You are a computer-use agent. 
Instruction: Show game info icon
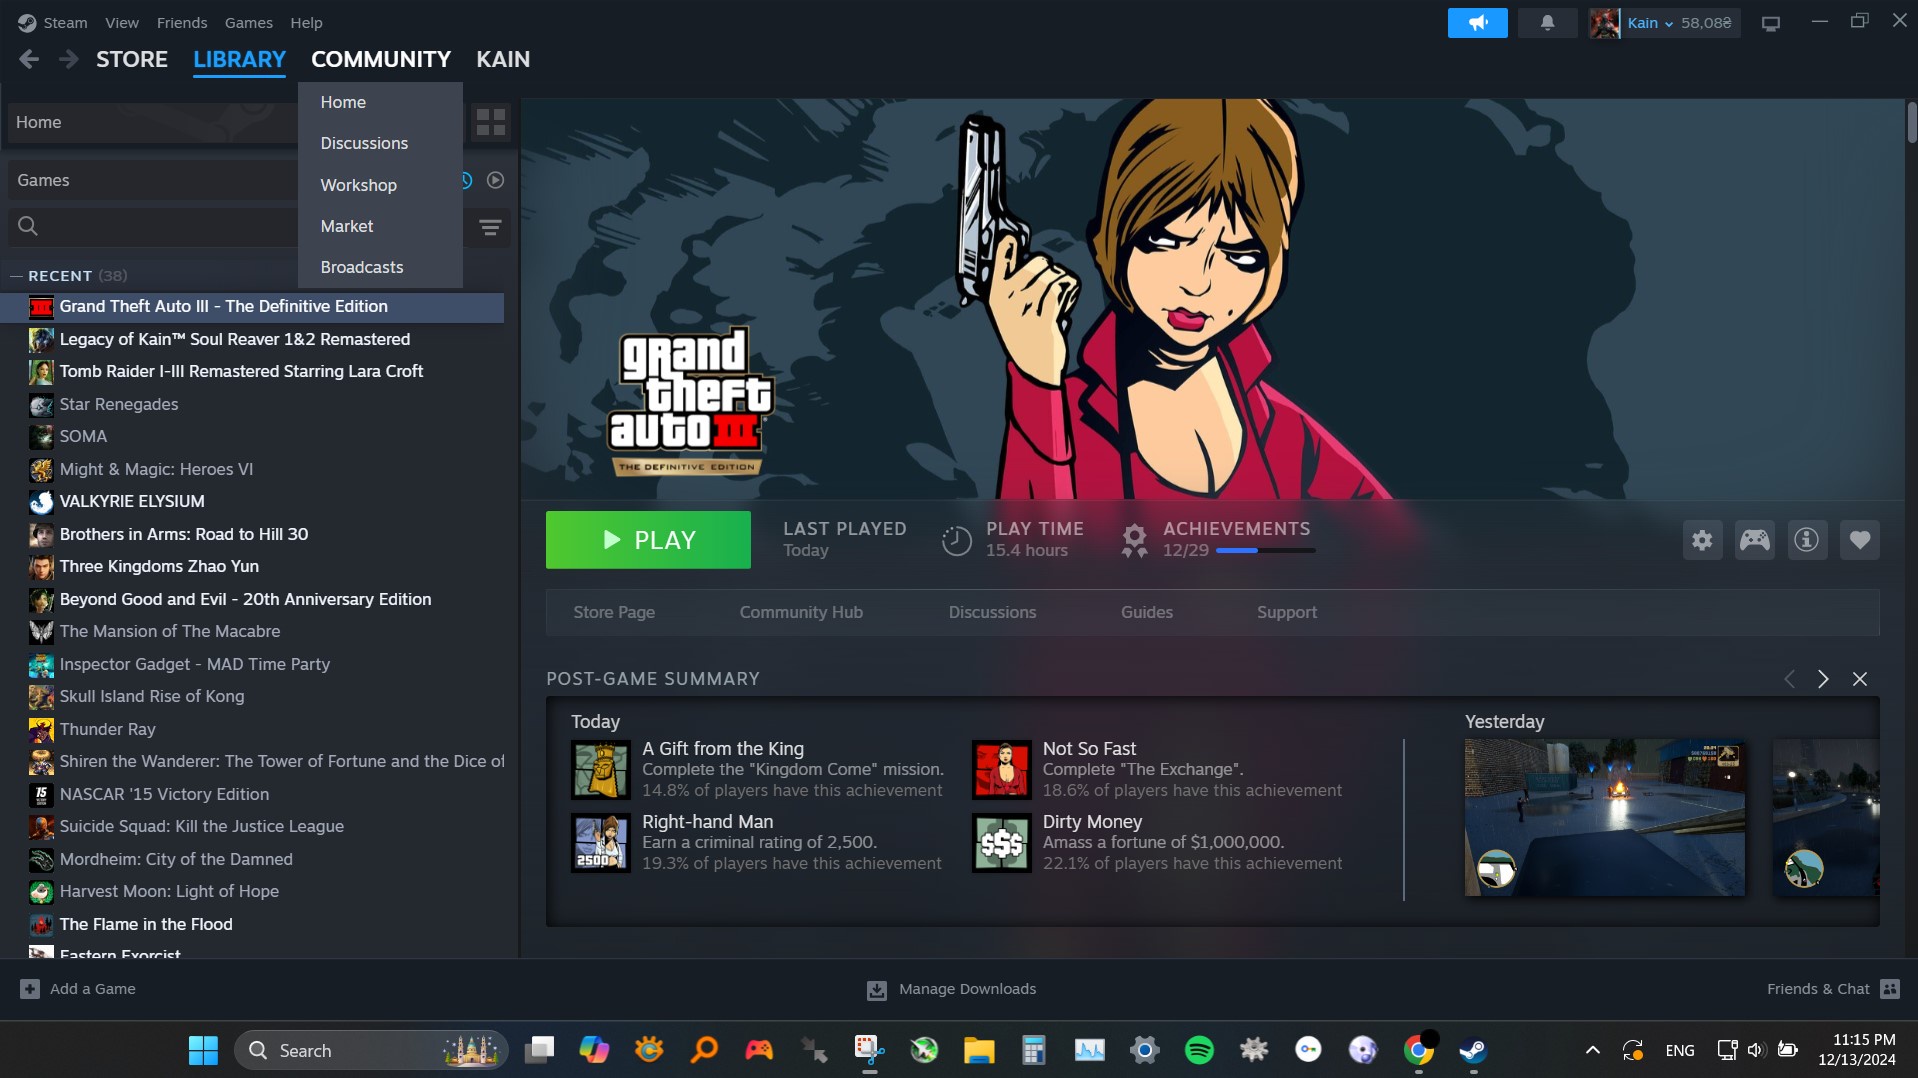click(1807, 540)
